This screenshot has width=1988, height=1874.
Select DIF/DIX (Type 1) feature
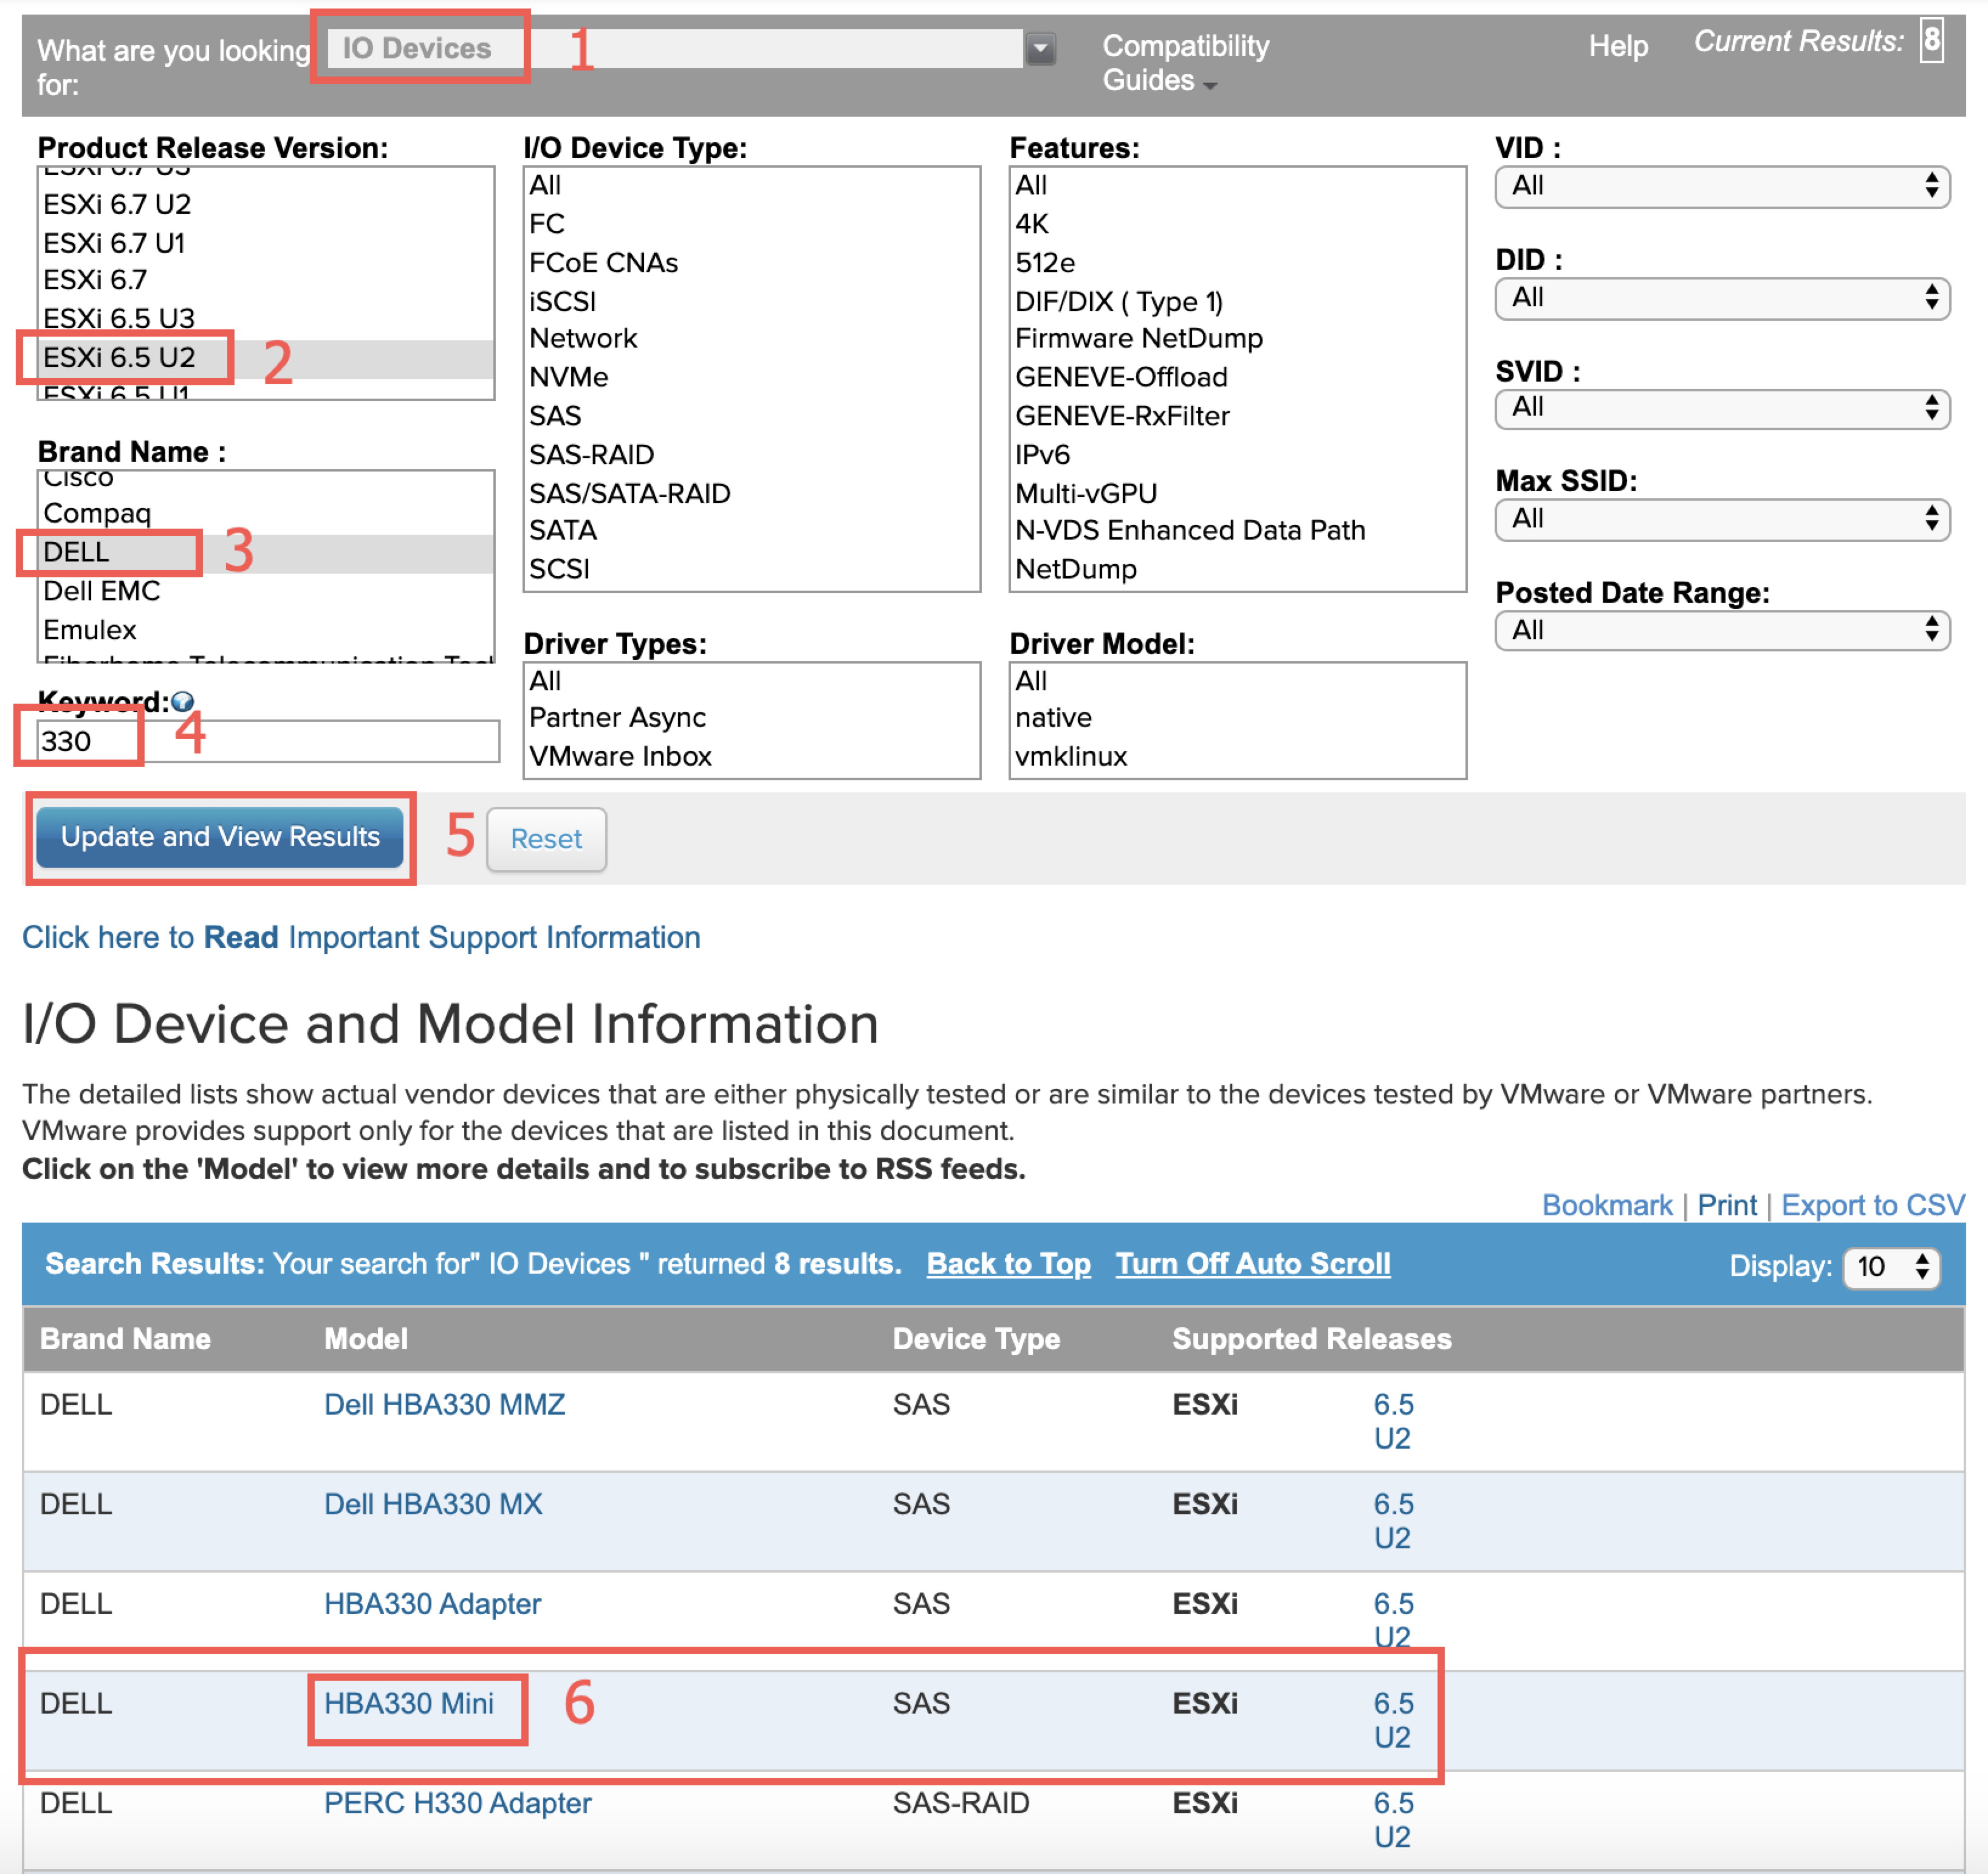1237,301
